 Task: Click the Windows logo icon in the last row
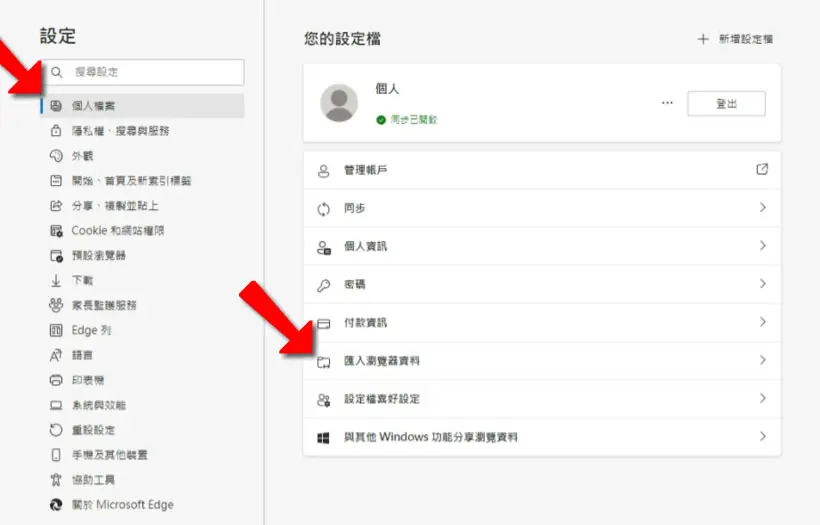[324, 438]
